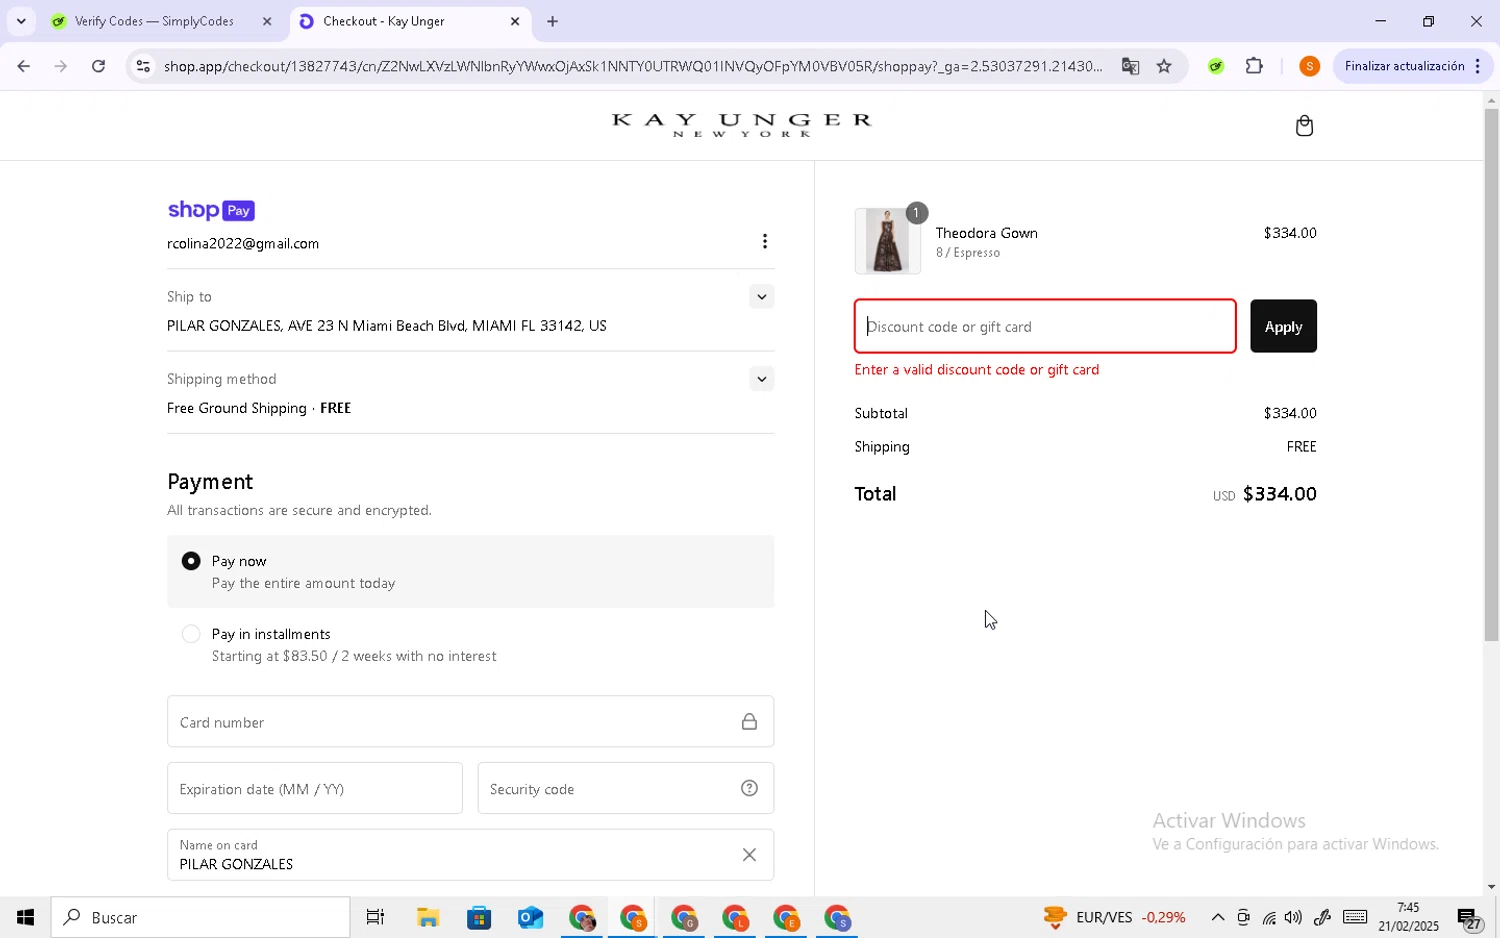1500x938 pixels.
Task: Switch to Checkout - Kay Unger tab
Action: [410, 21]
